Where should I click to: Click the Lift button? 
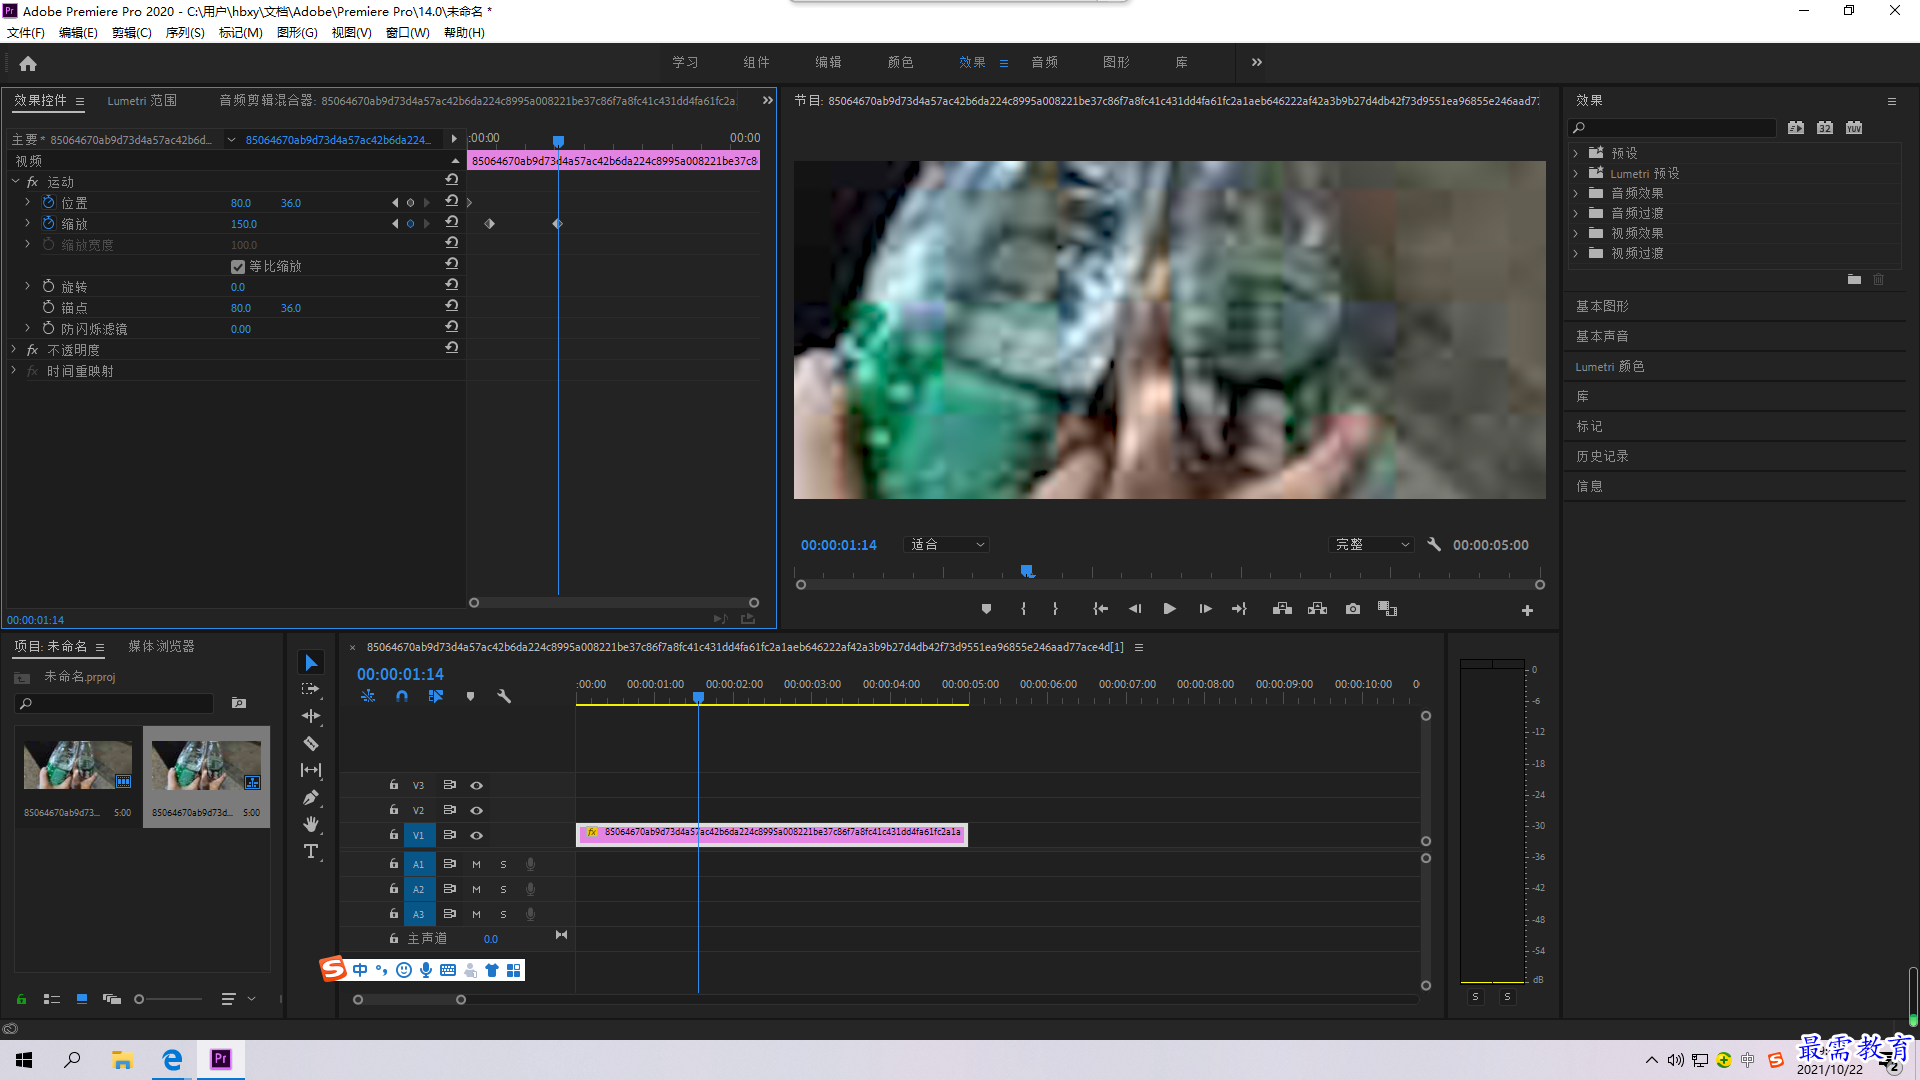point(1282,609)
